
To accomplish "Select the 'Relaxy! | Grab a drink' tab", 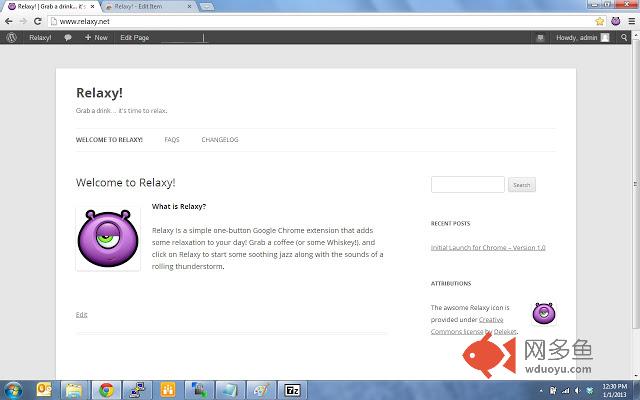I will click(51, 7).
